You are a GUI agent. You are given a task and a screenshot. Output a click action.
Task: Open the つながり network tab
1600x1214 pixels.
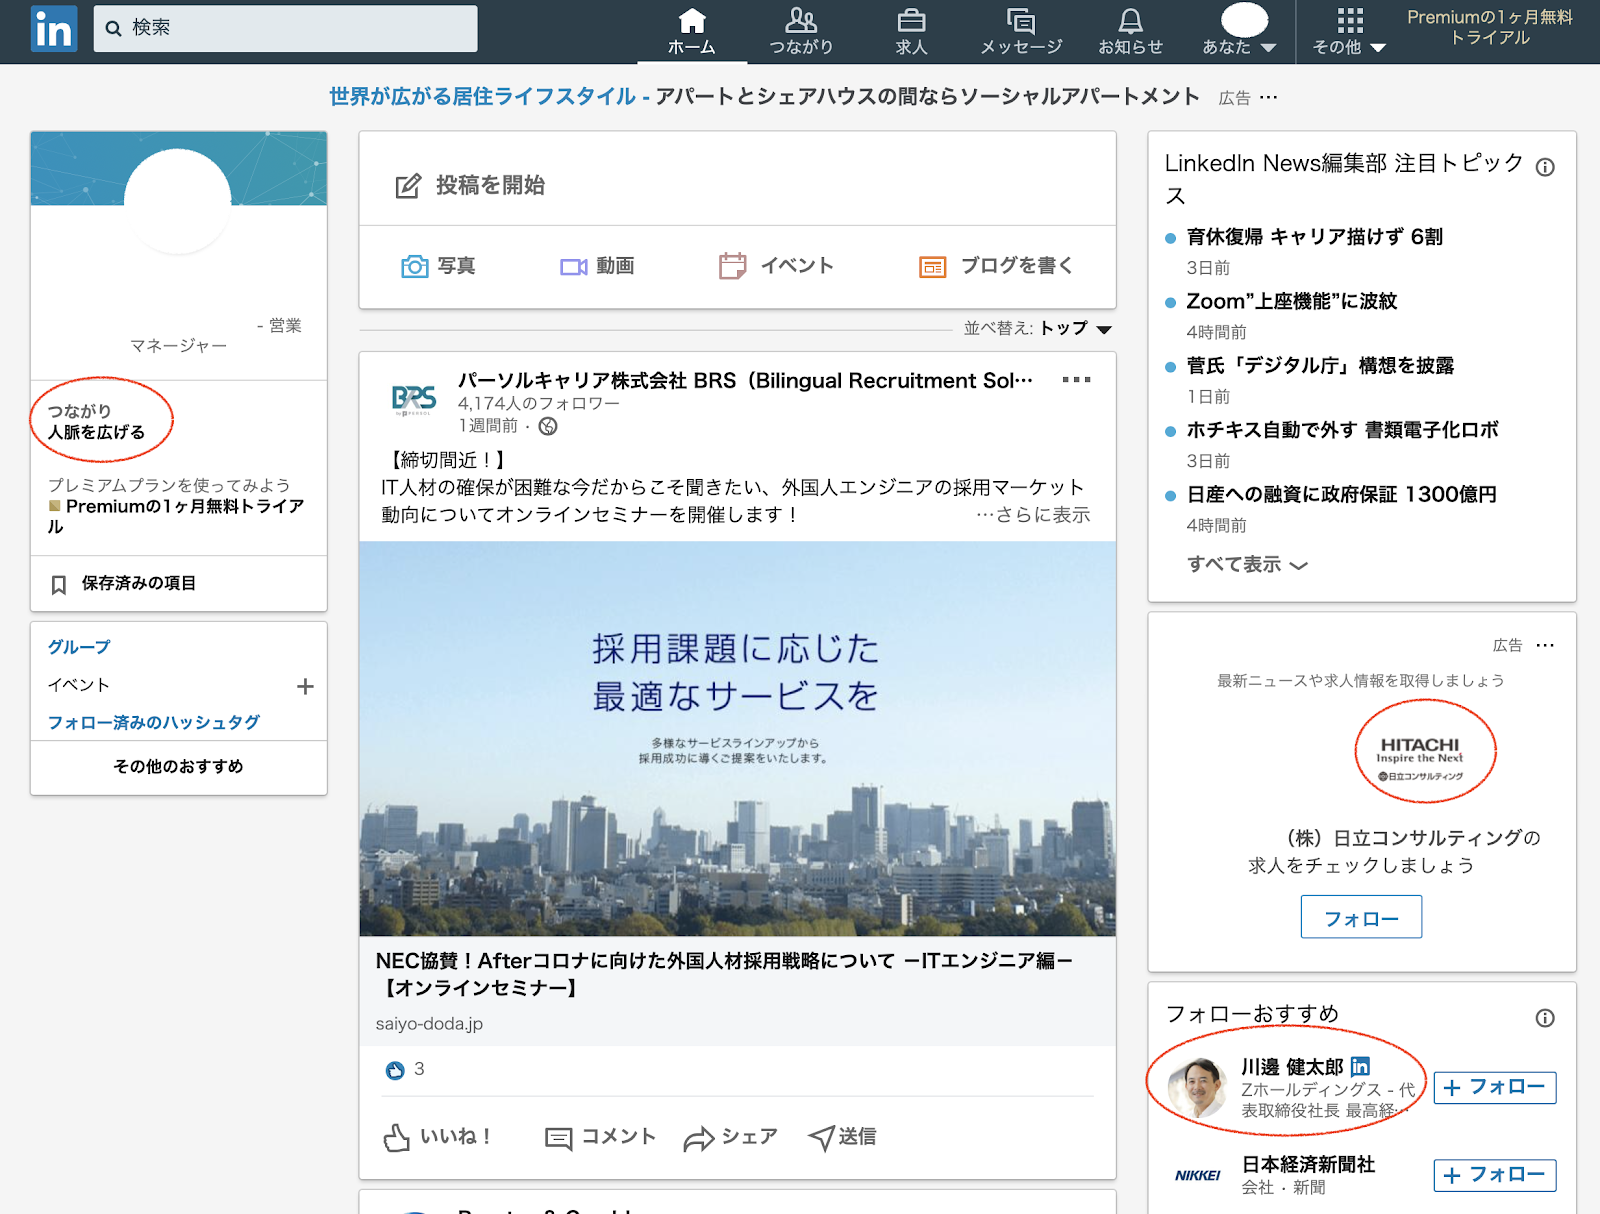coord(801,32)
